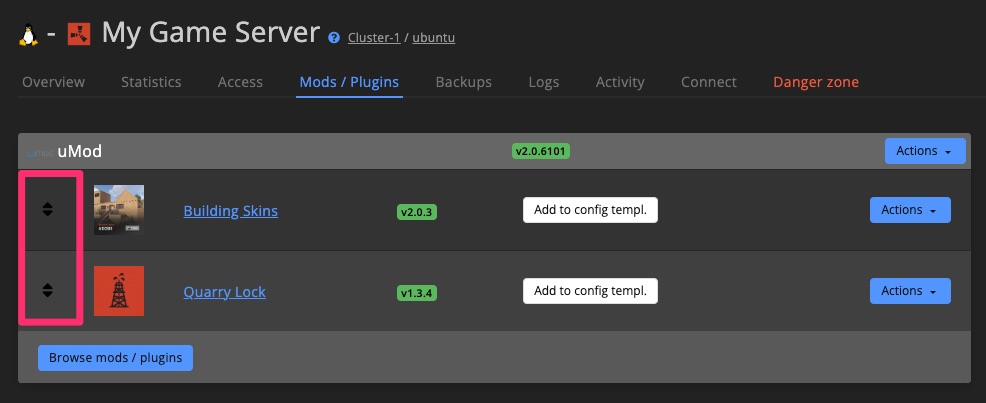Click the uMod section title text

tap(80, 152)
